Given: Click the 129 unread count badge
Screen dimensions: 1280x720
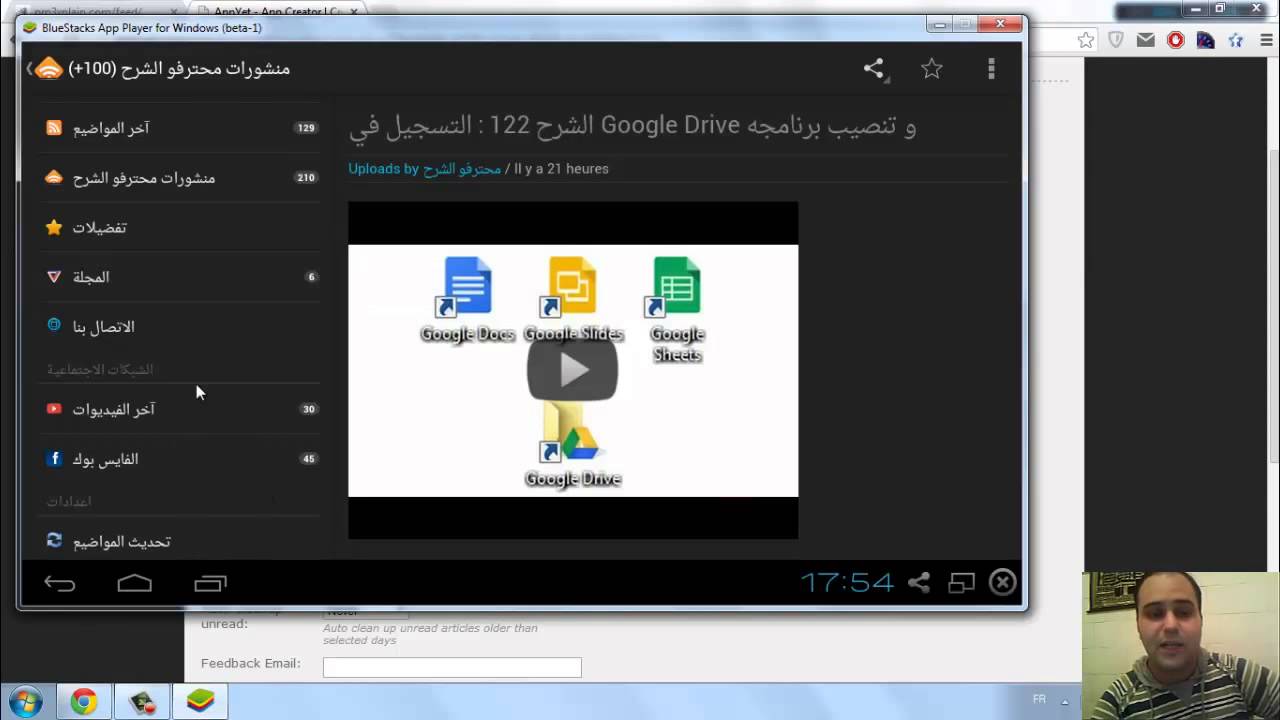Looking at the screenshot, I should click(306, 128).
